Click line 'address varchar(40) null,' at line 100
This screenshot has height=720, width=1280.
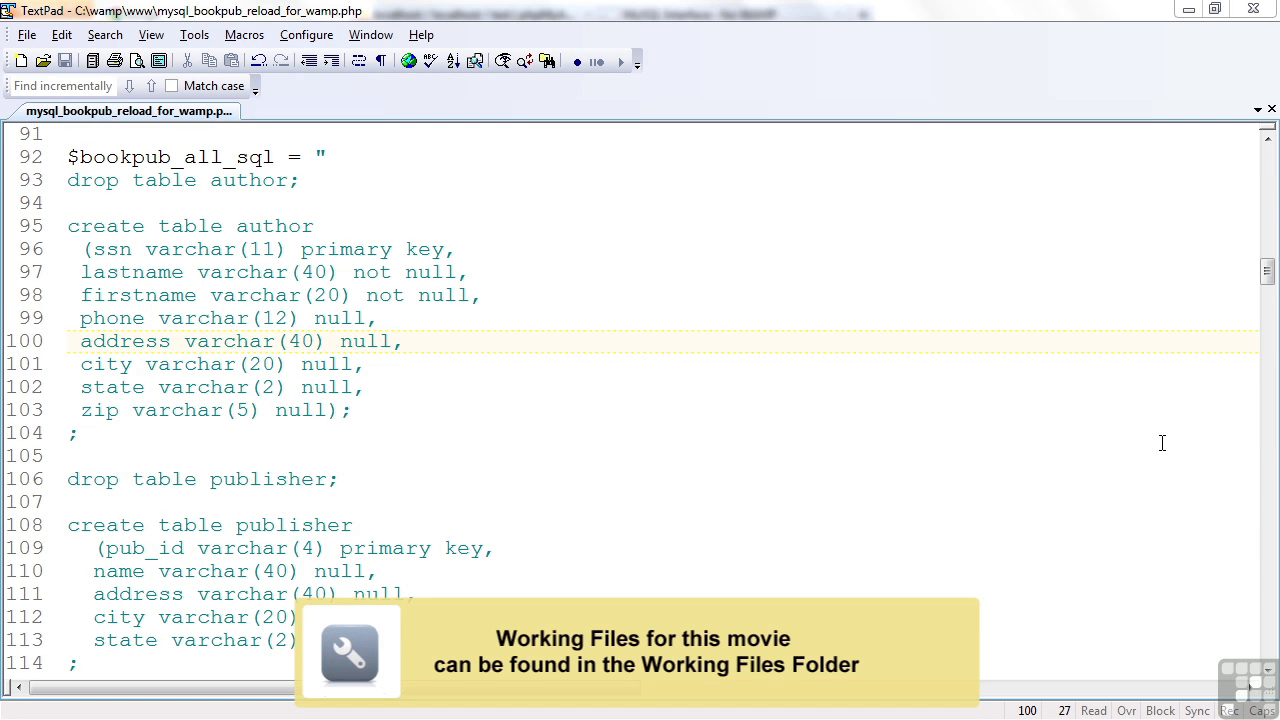[241, 341]
